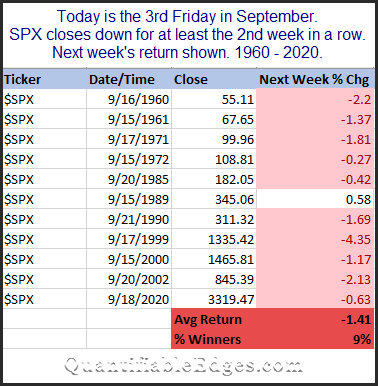The image size is (378, 386).
Task: Select the 9/21/1990 date cell
Action: pos(129,219)
